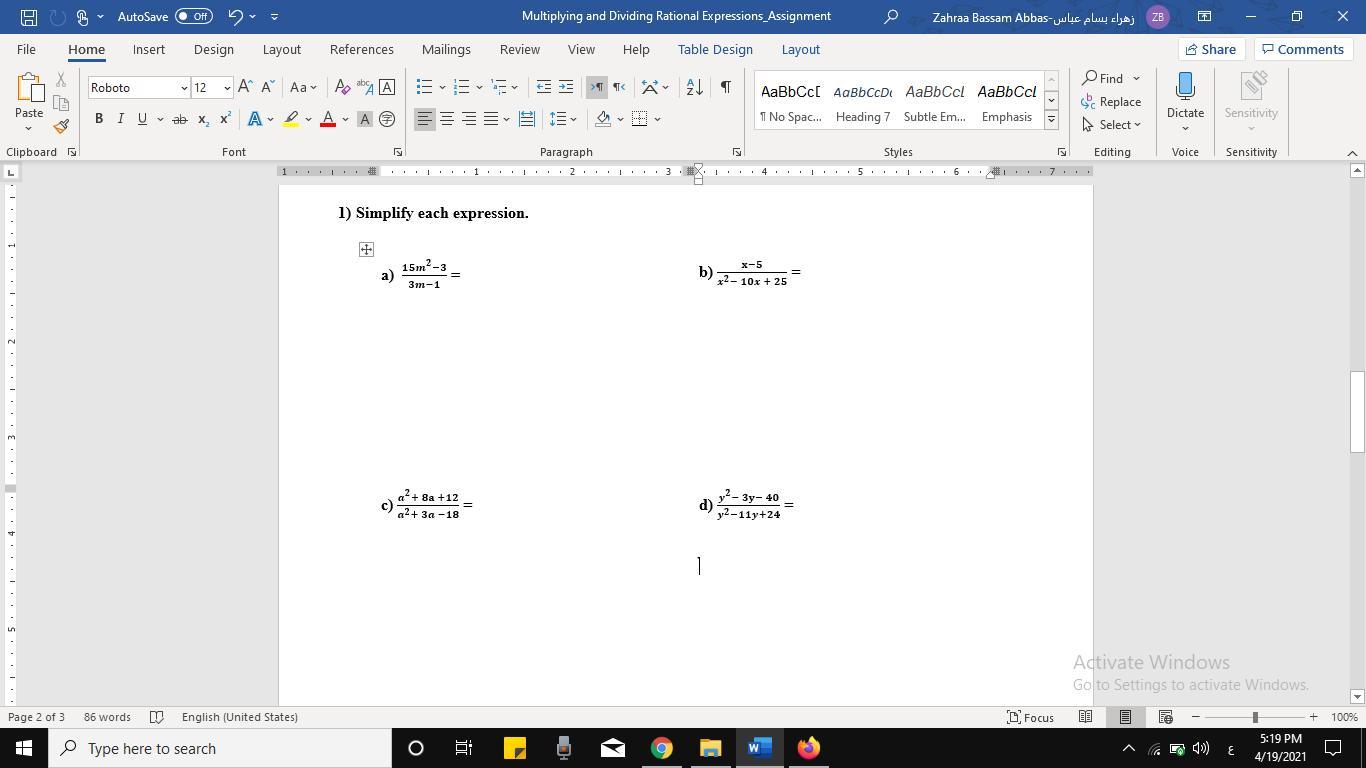This screenshot has width=1366, height=768.
Task: Launch Firefox from the taskbar
Action: click(808, 748)
